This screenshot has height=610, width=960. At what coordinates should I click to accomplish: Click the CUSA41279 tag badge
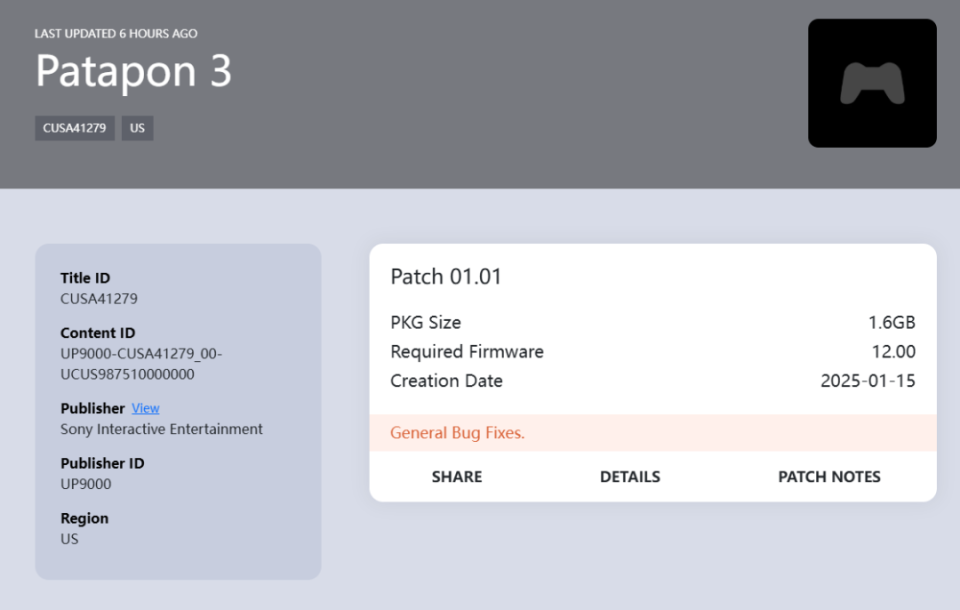point(75,128)
